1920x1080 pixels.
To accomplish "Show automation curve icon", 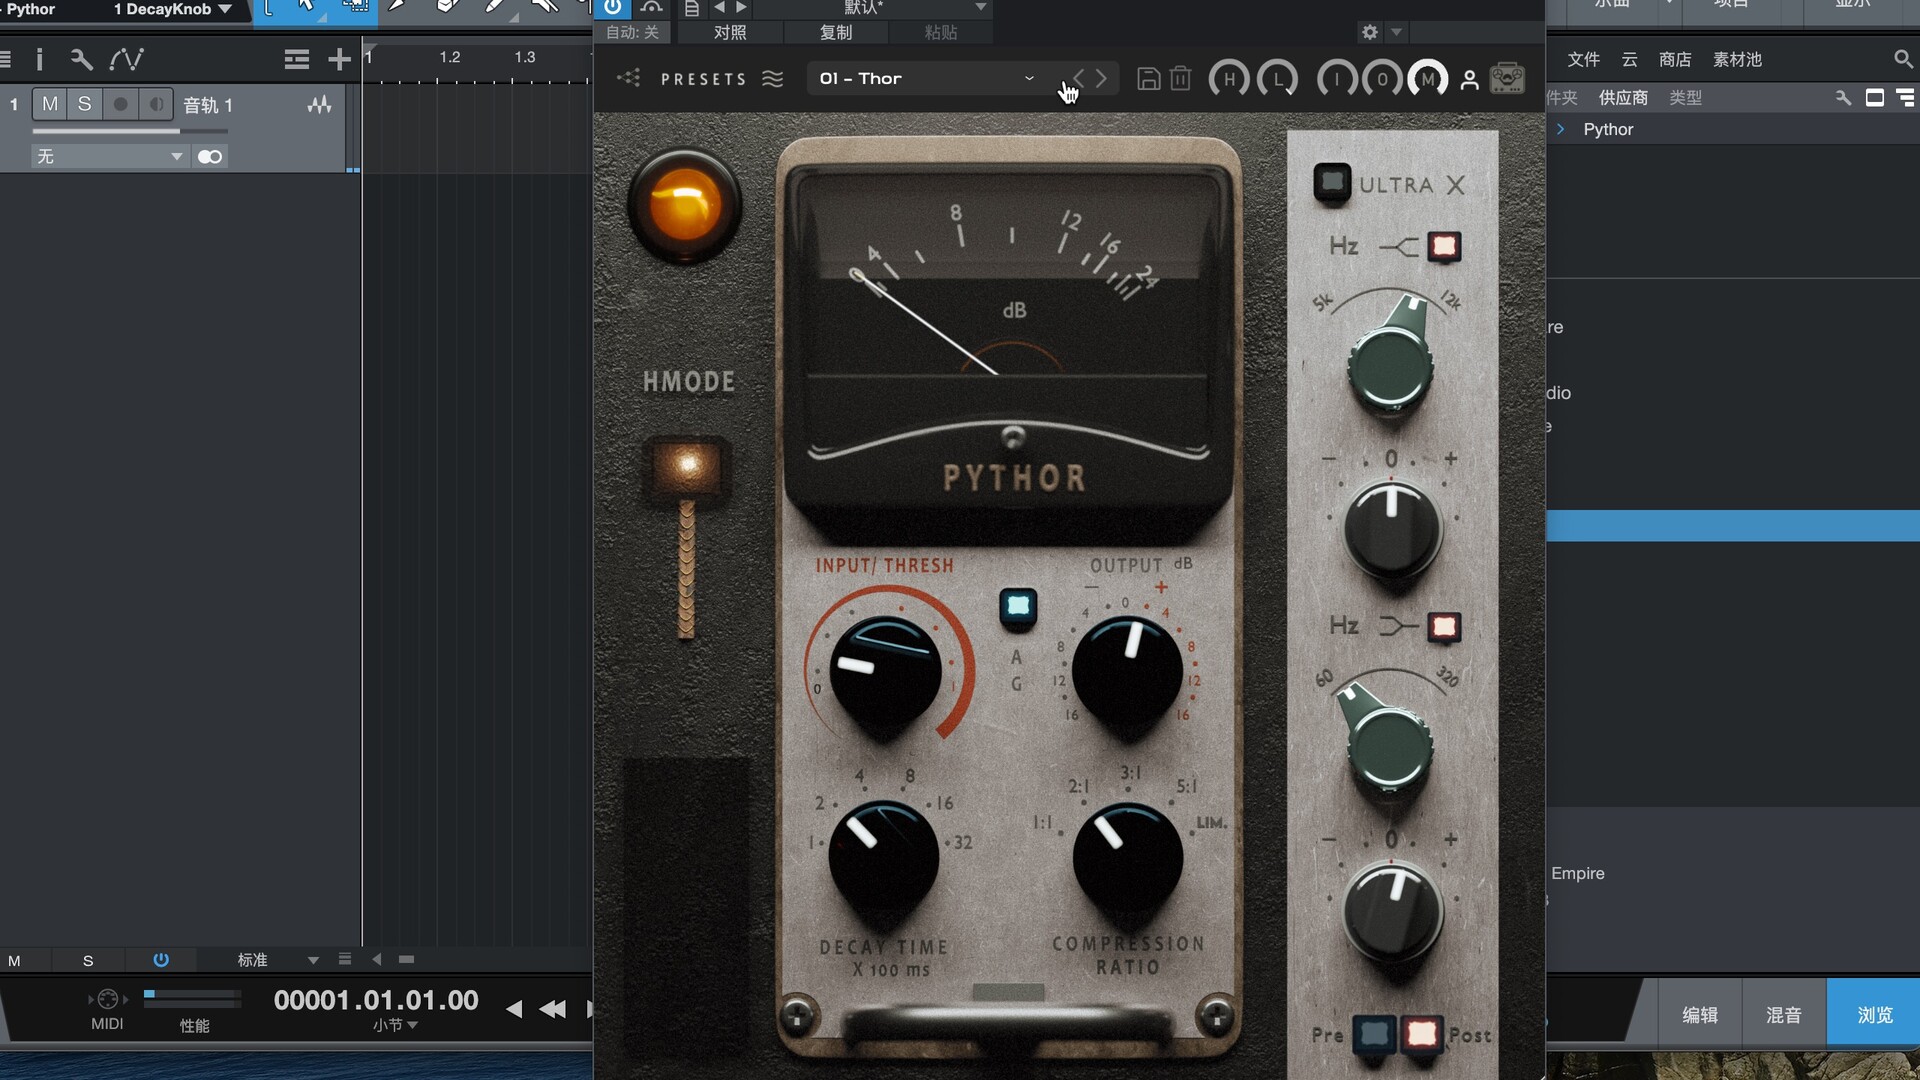I will 127,59.
